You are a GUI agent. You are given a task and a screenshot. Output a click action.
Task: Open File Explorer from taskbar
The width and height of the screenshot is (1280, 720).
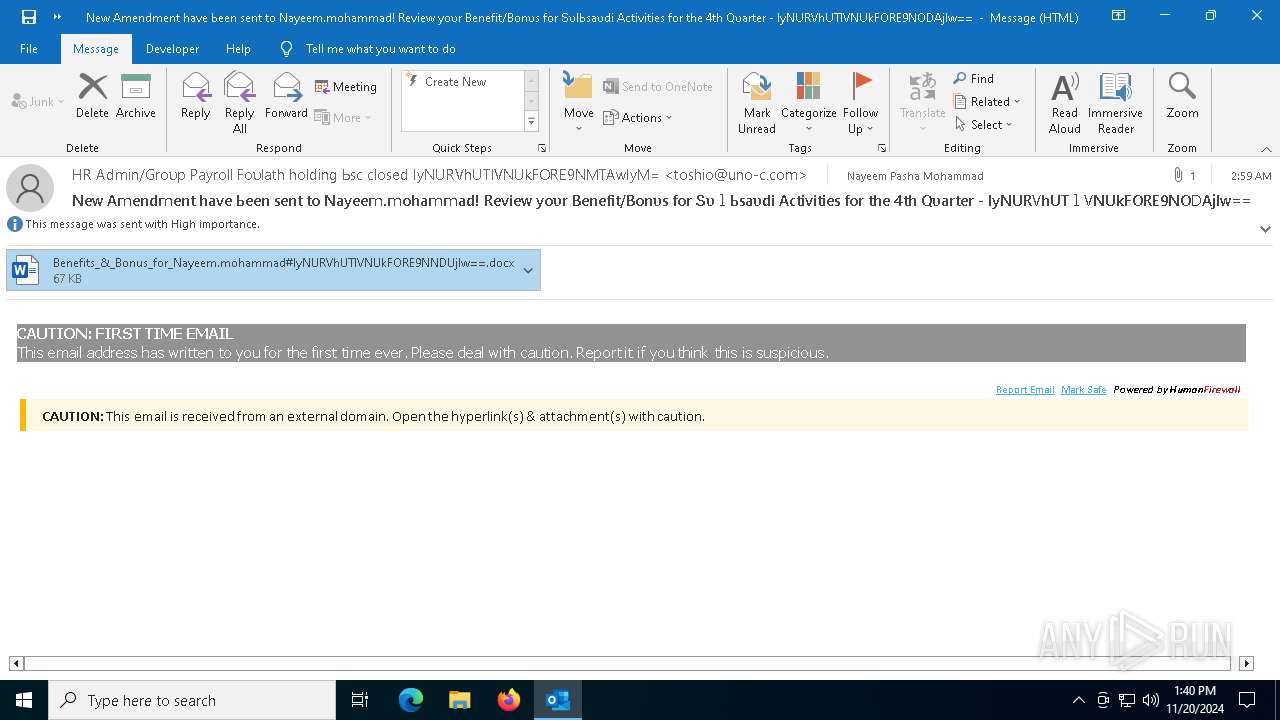pos(460,700)
